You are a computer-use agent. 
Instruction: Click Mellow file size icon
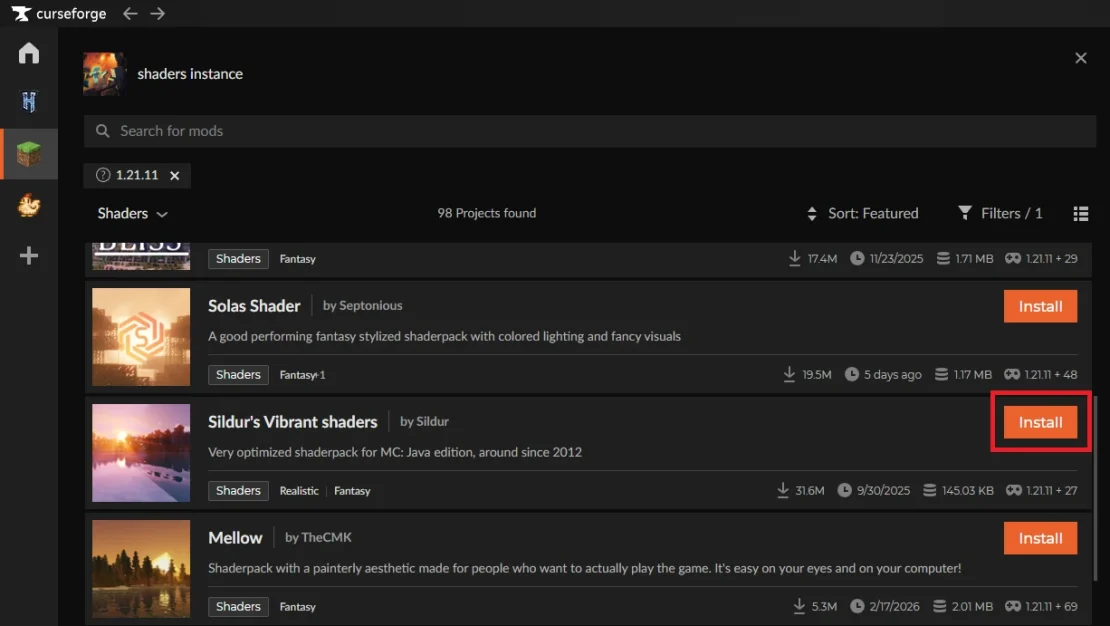tap(939, 606)
